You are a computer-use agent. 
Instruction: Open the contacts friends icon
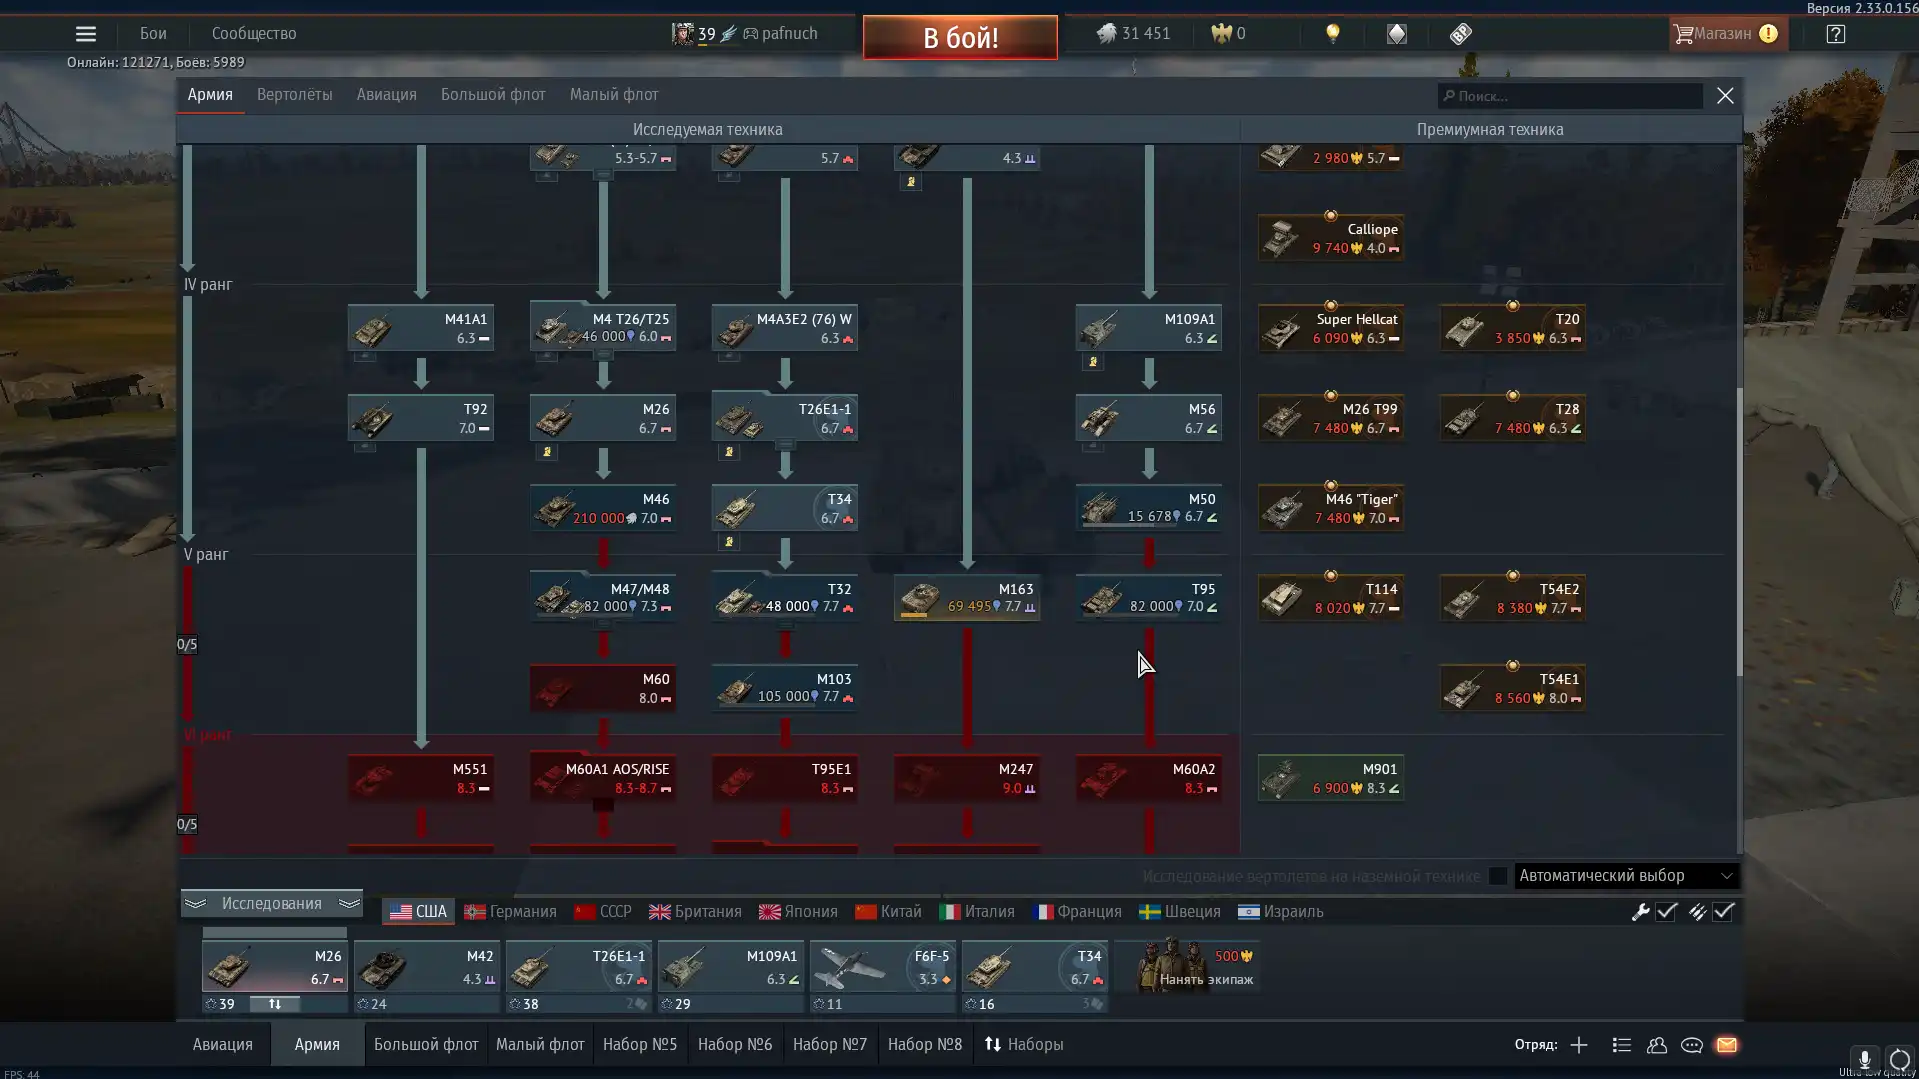(1657, 1045)
